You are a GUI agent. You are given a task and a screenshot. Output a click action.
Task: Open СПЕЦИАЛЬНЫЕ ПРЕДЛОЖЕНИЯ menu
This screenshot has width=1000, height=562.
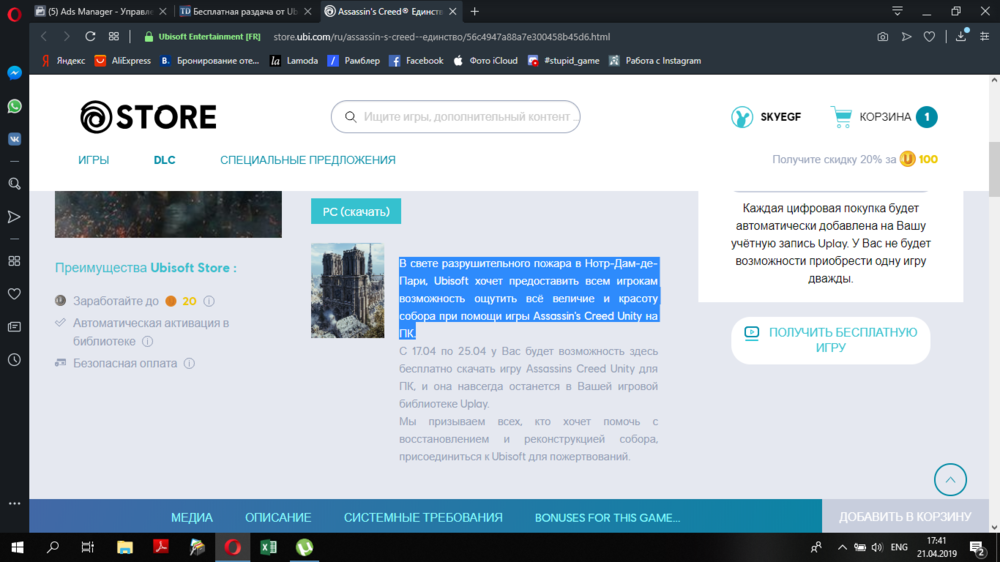click(x=308, y=160)
